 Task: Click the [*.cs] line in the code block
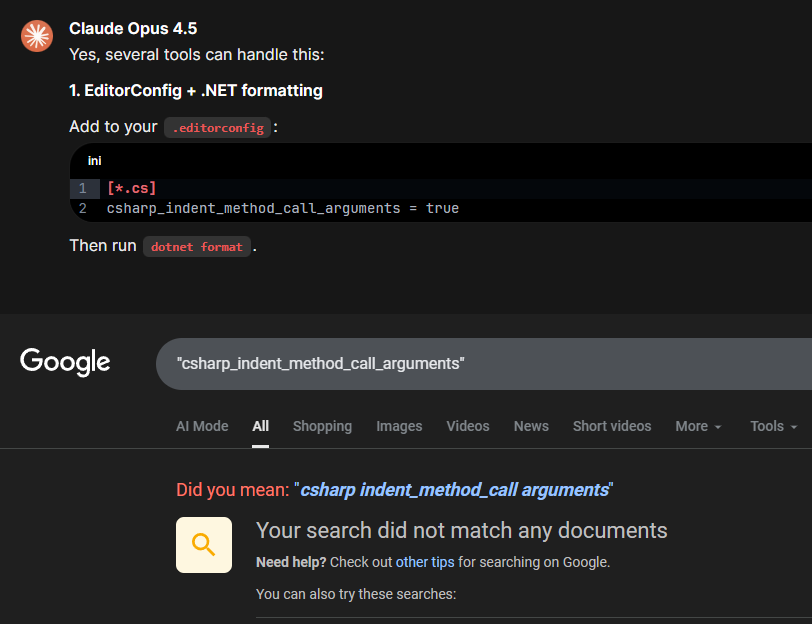coord(132,188)
